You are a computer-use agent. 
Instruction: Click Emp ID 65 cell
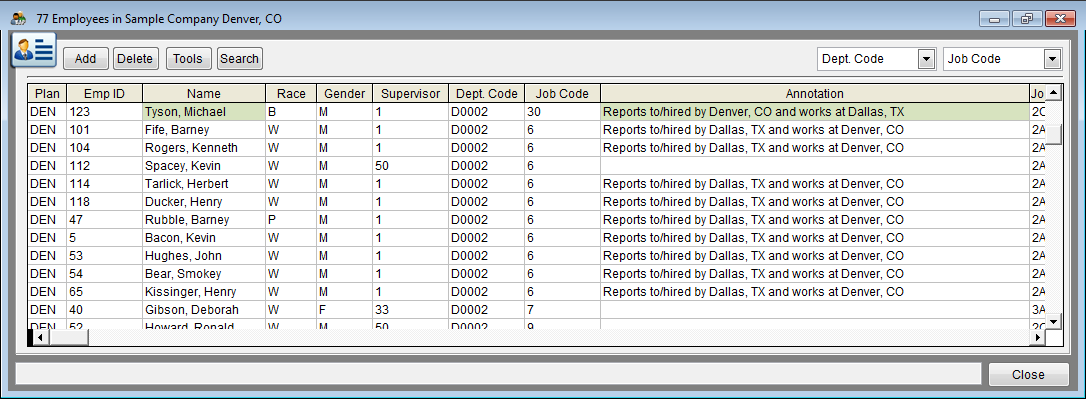point(105,292)
